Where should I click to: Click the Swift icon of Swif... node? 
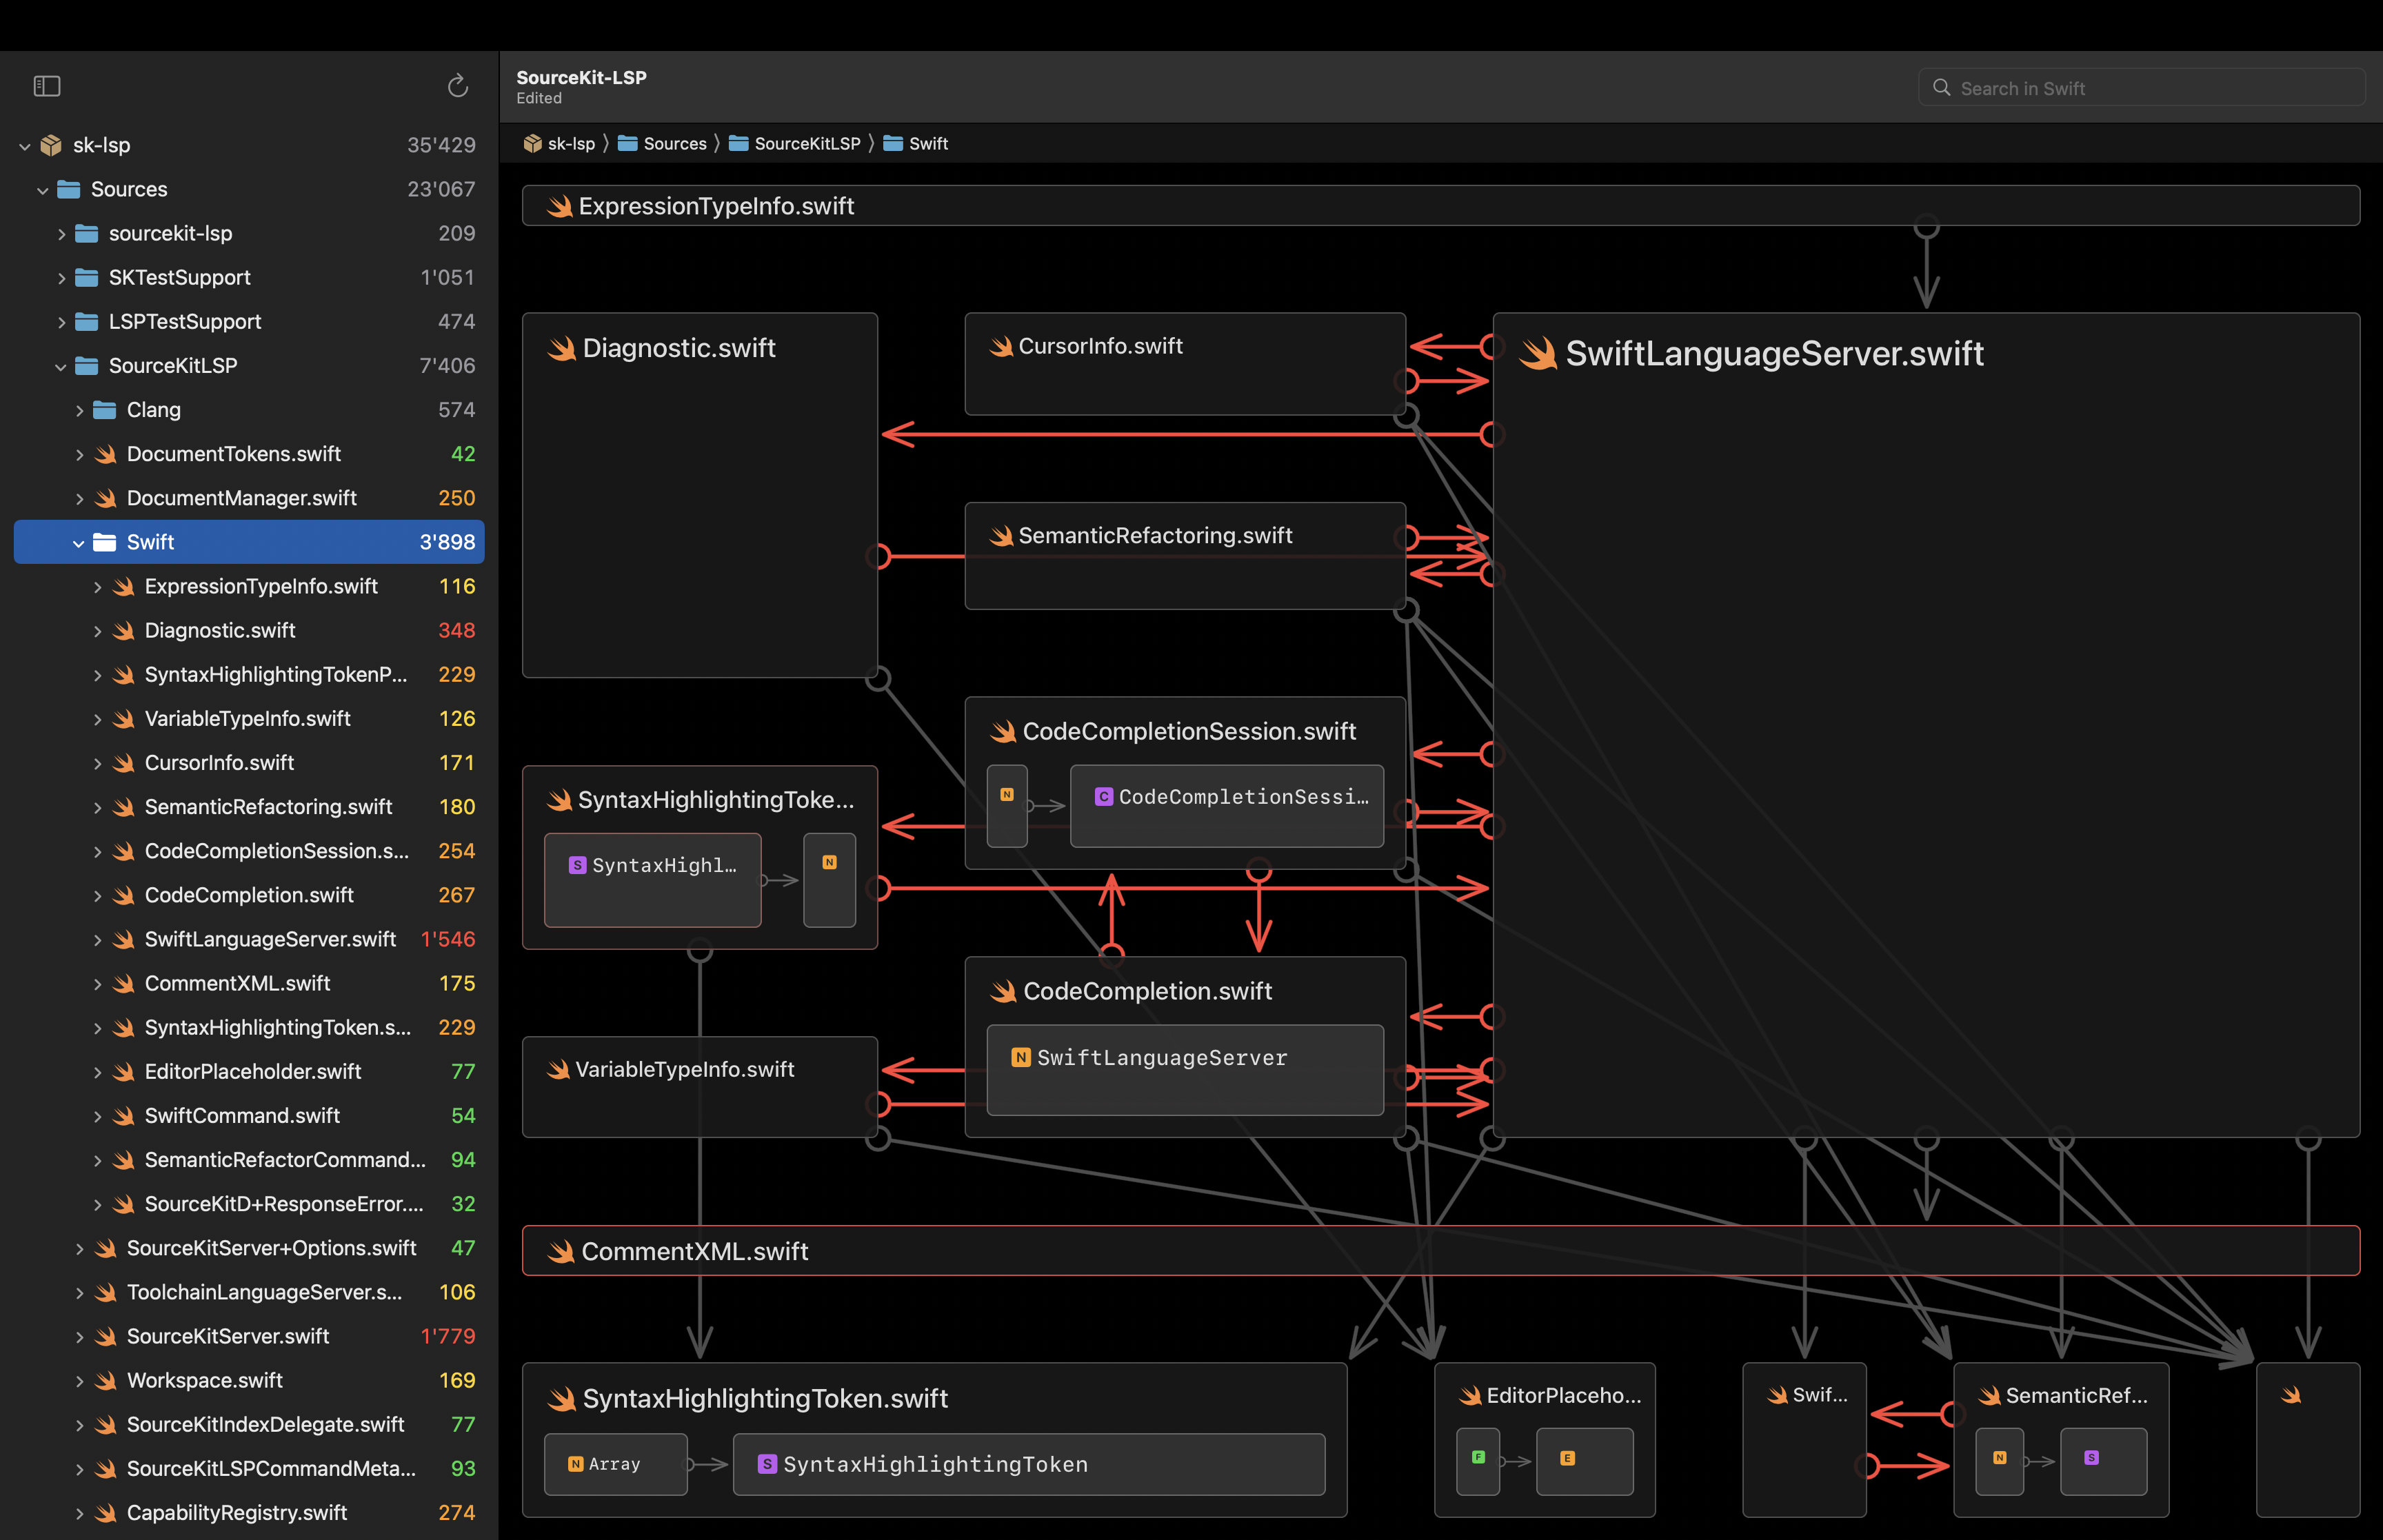[1777, 1395]
